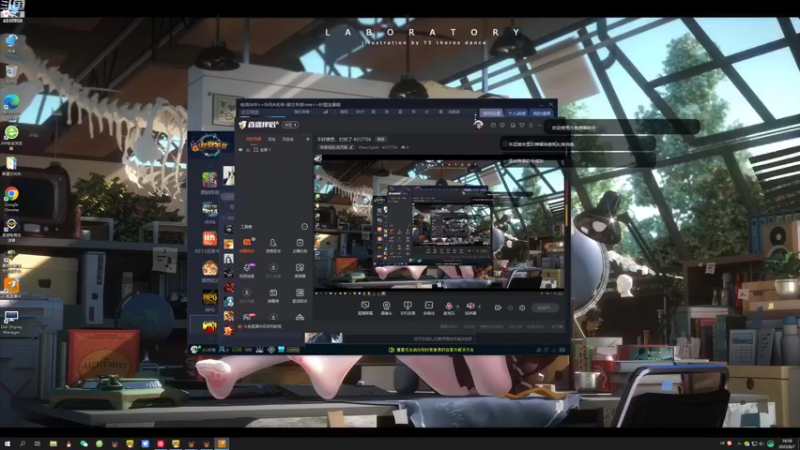Edit the category tag under the room title
800x450 pixels.
point(335,147)
